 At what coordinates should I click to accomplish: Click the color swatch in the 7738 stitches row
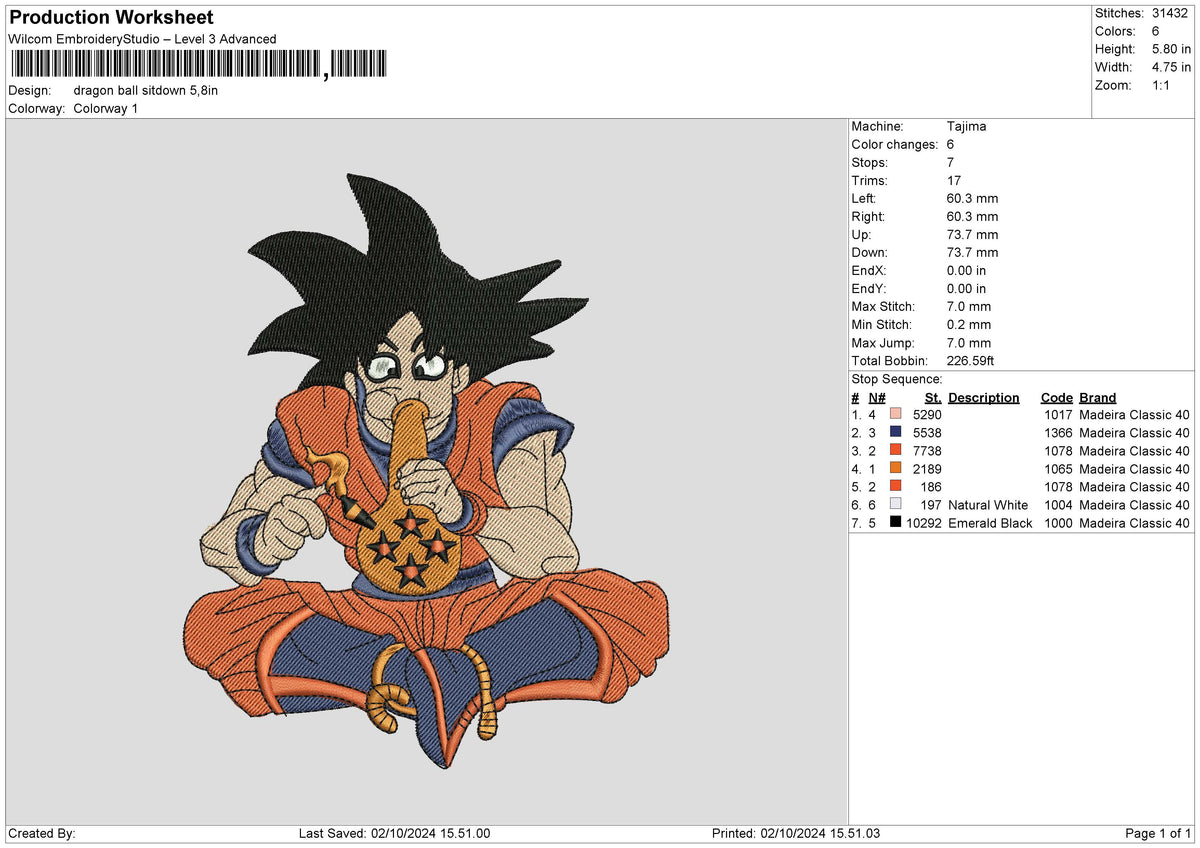click(895, 450)
